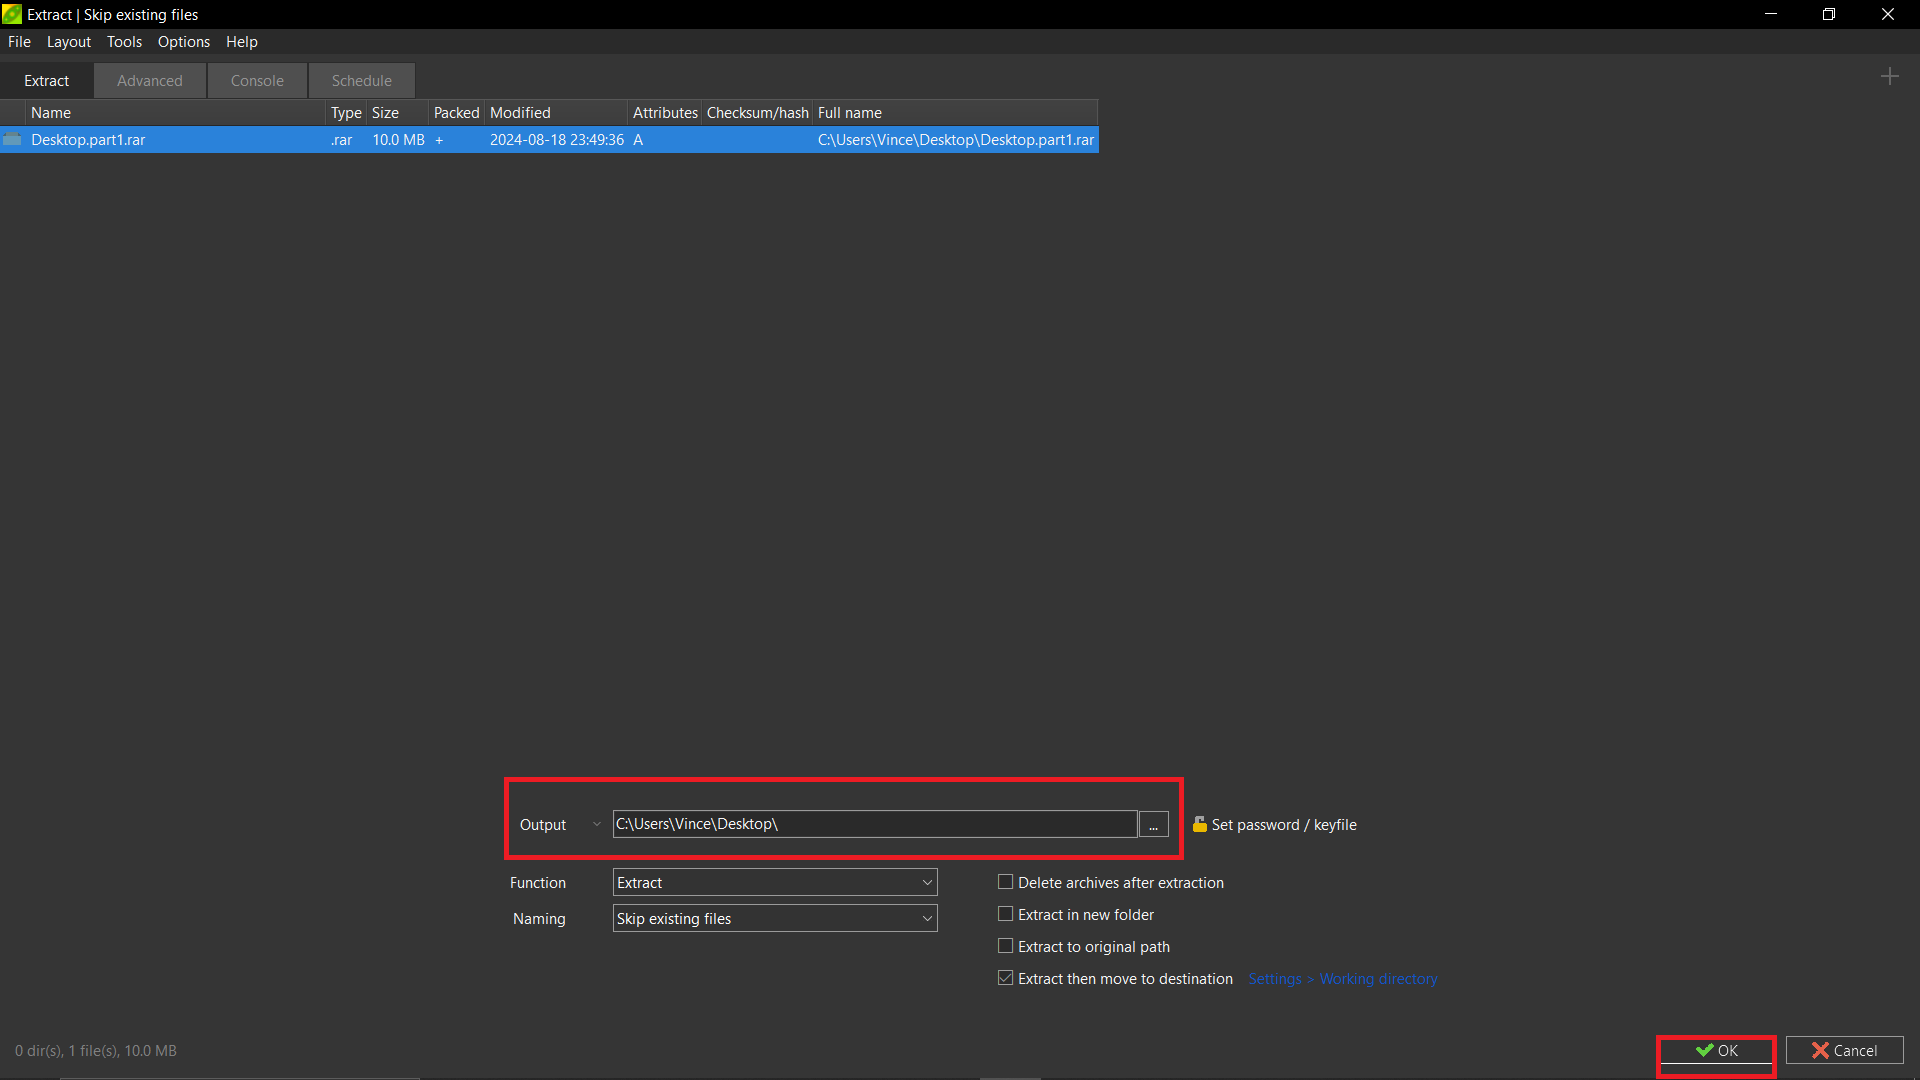Select the Desktop.part1.rar file name

pyautogui.click(x=88, y=140)
